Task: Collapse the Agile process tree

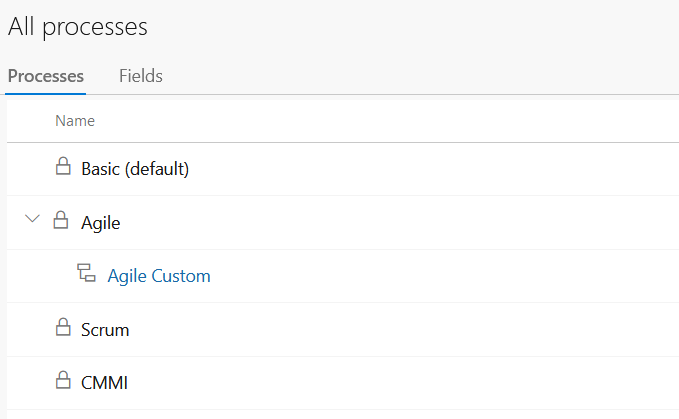Action: 32,219
